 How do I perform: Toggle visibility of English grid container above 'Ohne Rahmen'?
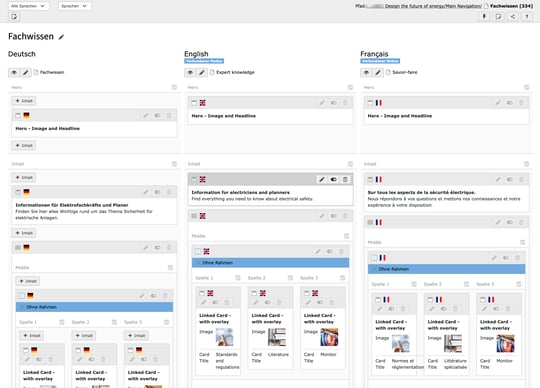click(x=330, y=252)
